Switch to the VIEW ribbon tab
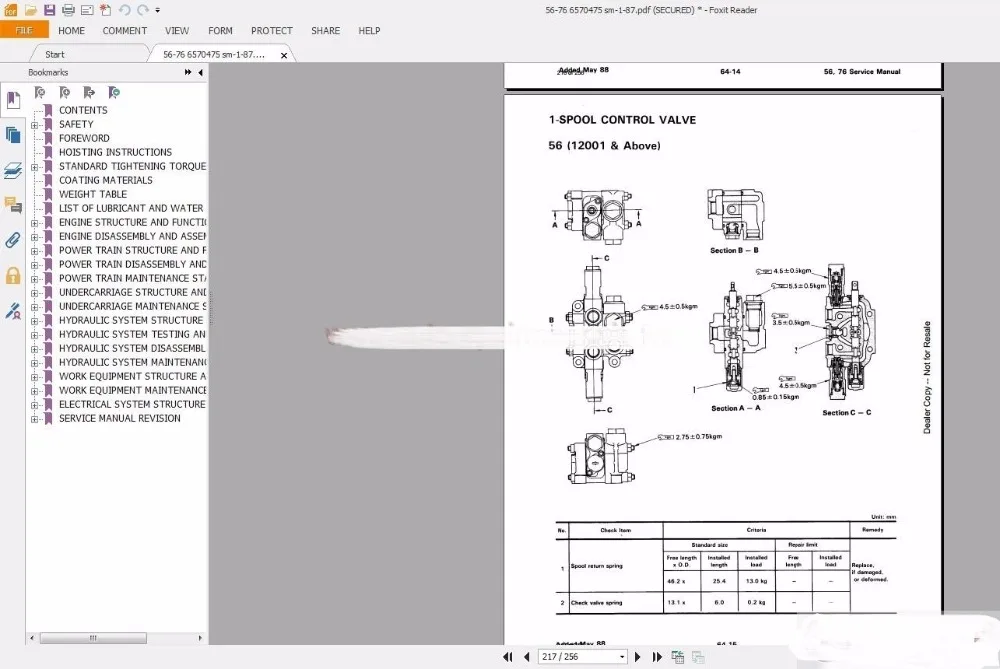This screenshot has height=669, width=1000. coord(177,31)
